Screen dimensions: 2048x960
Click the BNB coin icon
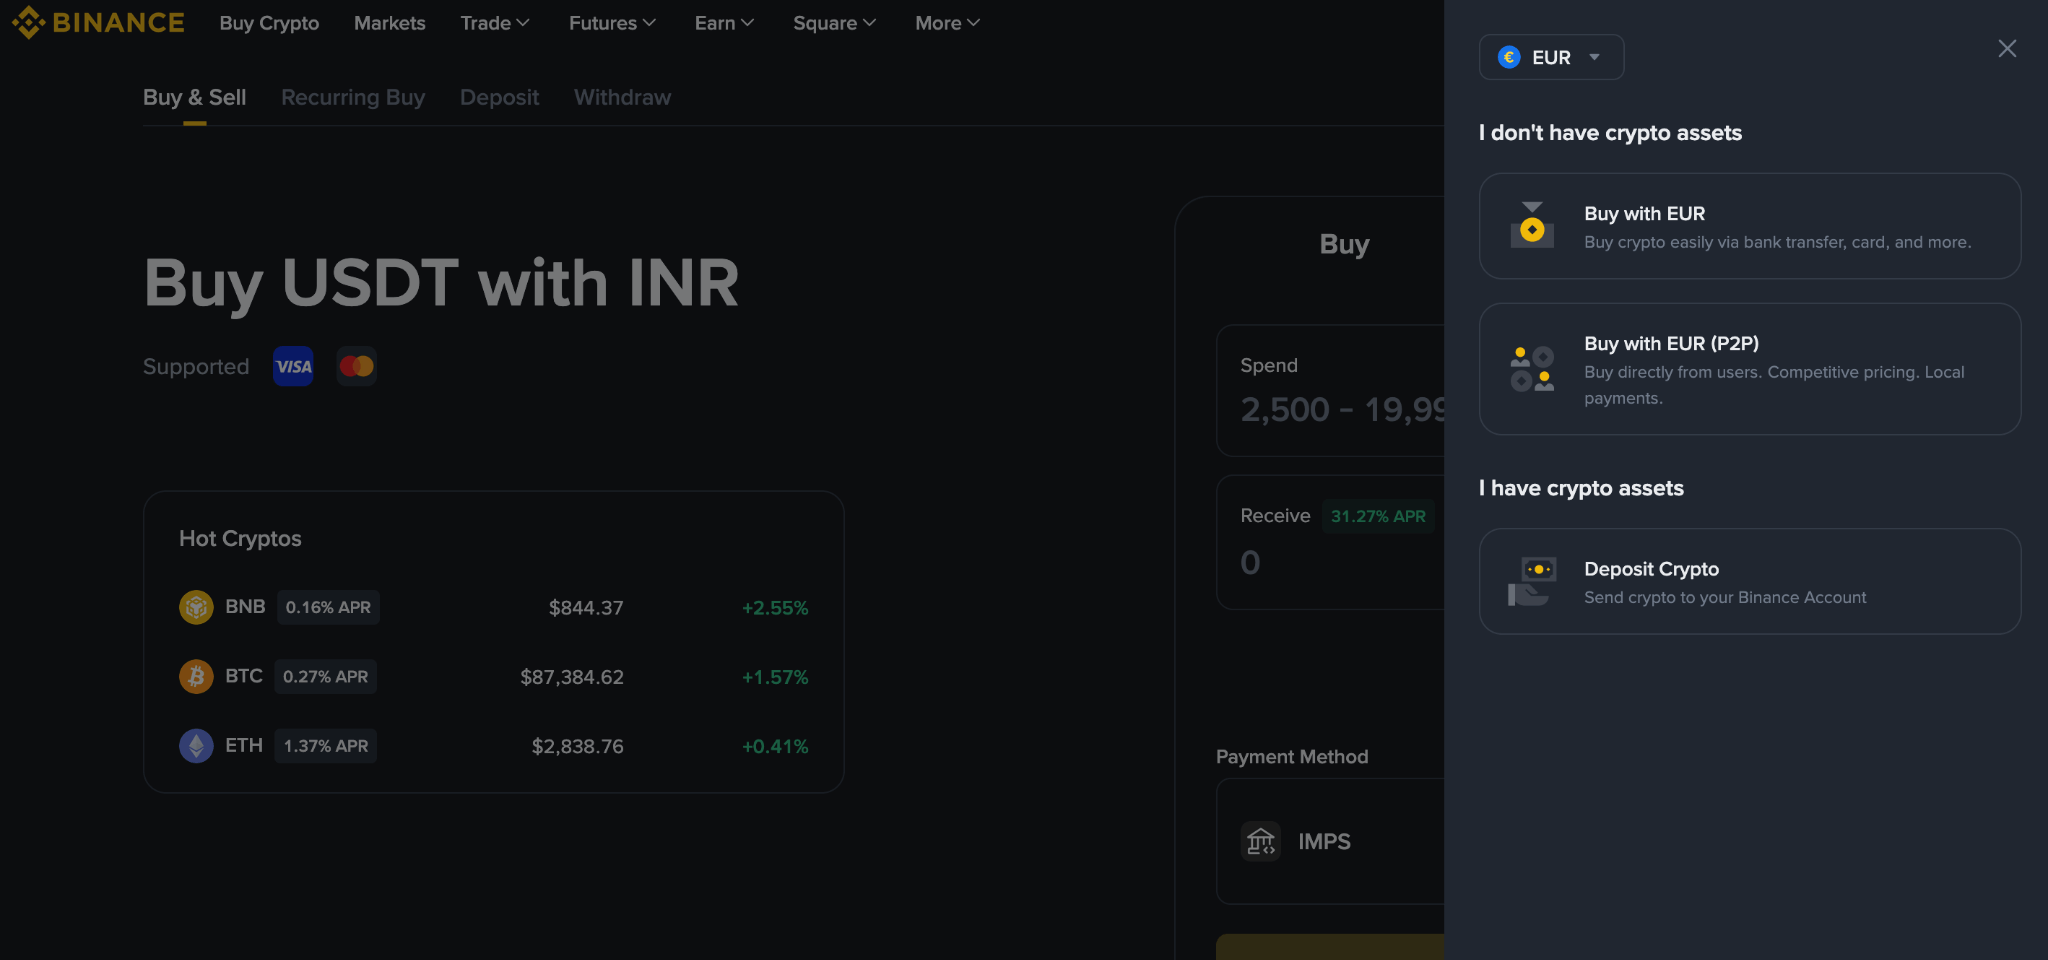click(x=196, y=607)
